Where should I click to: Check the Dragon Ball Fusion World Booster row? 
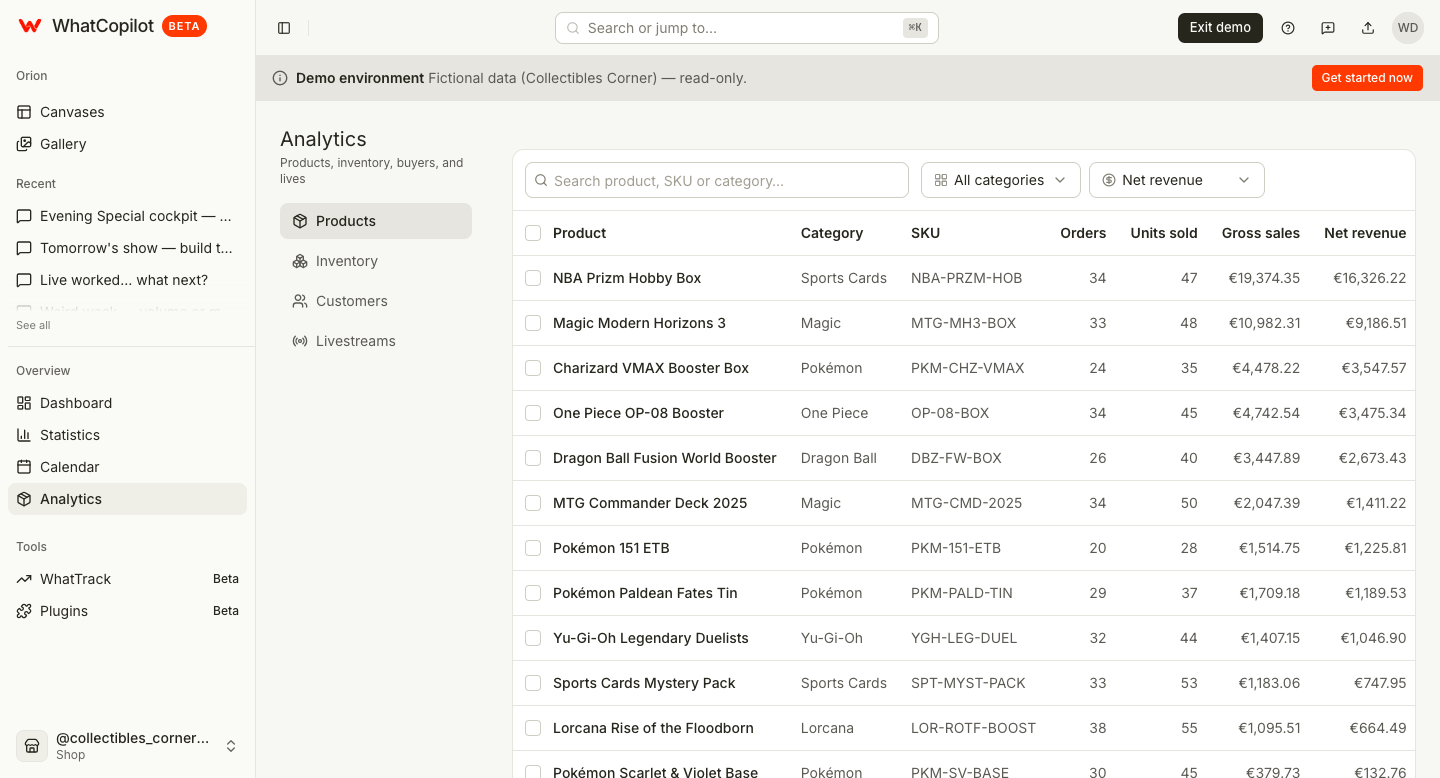tap(533, 458)
